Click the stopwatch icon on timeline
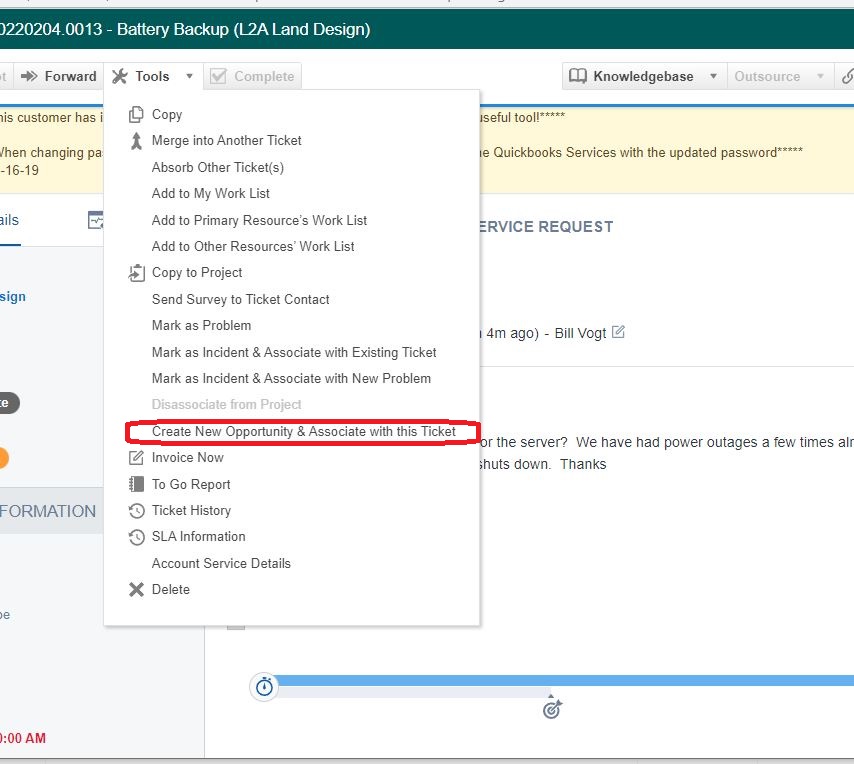The image size is (854, 764). tap(264, 687)
